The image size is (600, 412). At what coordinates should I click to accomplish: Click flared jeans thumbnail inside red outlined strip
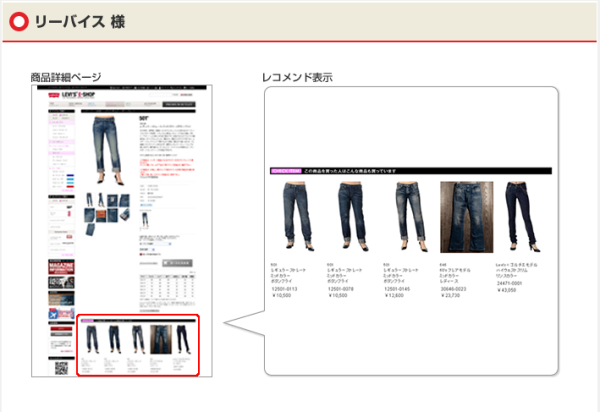click(161, 340)
